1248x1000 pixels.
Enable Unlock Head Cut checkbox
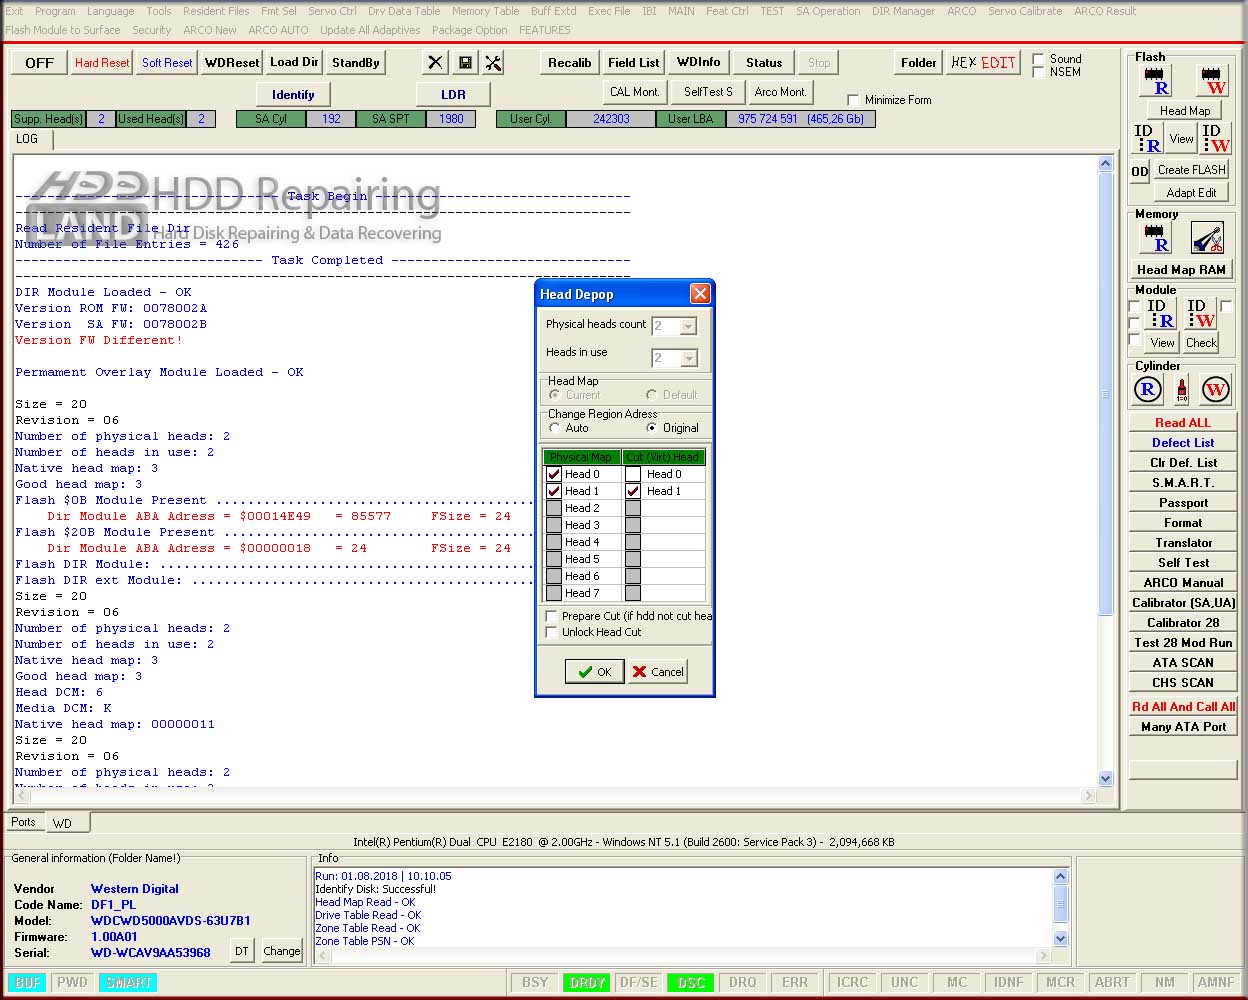click(x=551, y=632)
